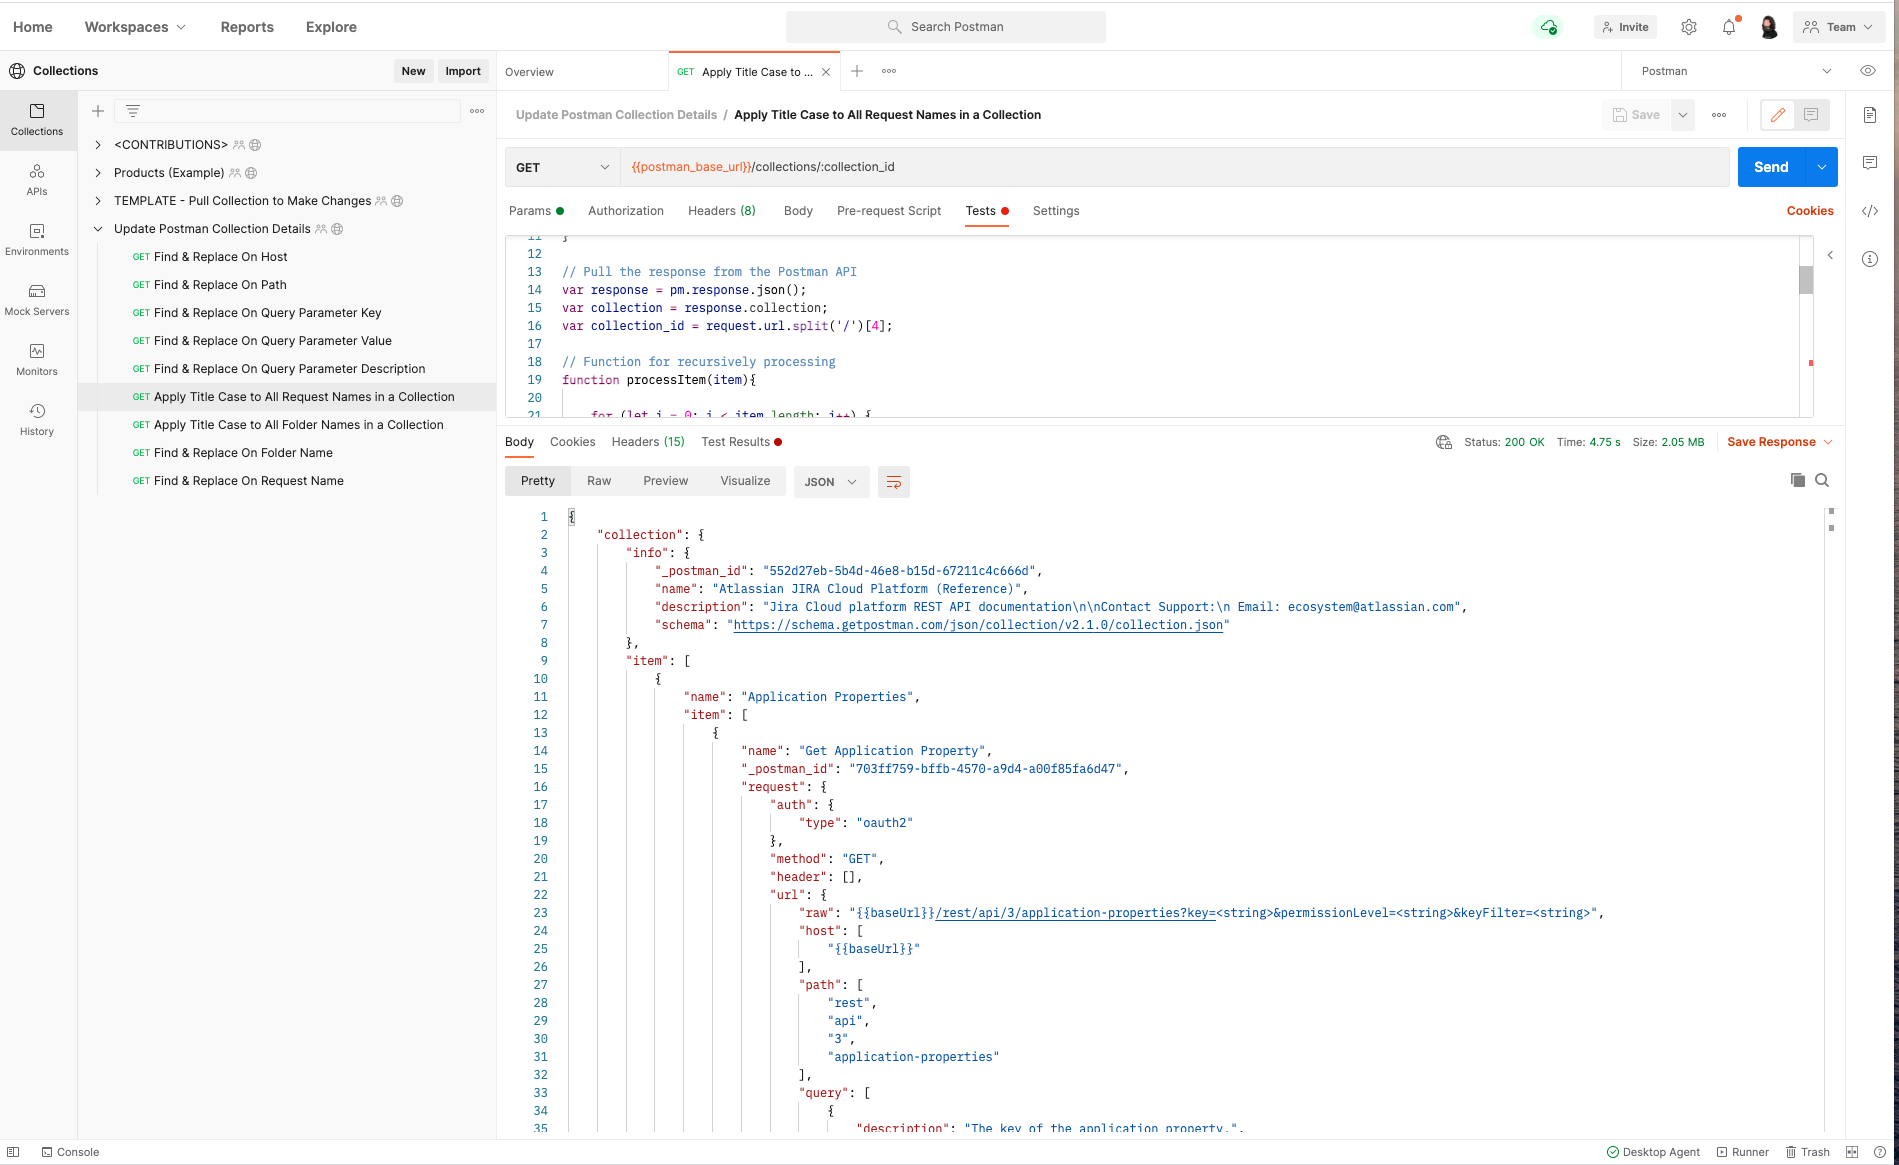The image size is (1899, 1165).
Task: Open the Collections icon in the left sidebar
Action: 36,120
